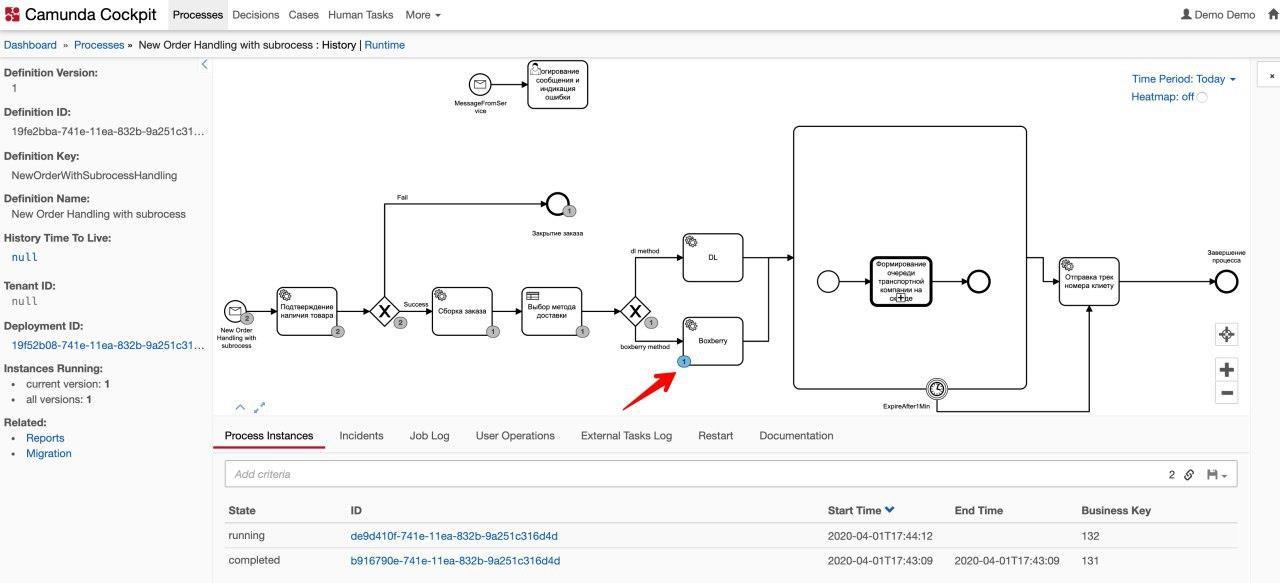Open the More menu in top navigation

tap(423, 15)
